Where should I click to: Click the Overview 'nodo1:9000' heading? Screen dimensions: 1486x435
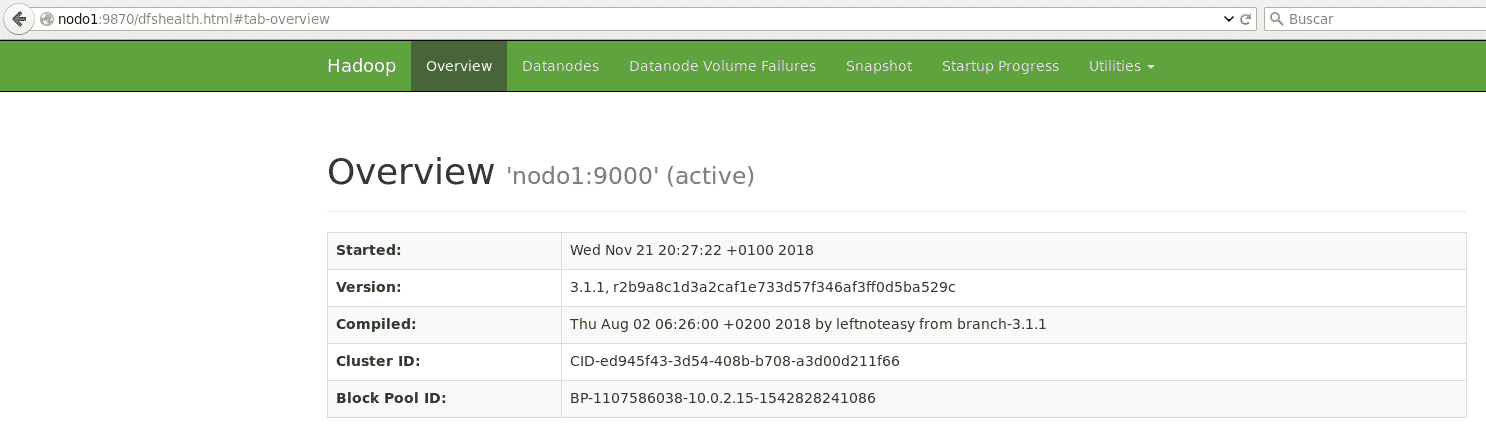pos(541,173)
